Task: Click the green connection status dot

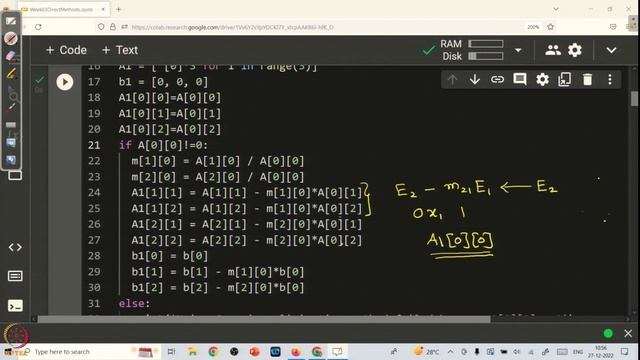Action: (x=608, y=333)
